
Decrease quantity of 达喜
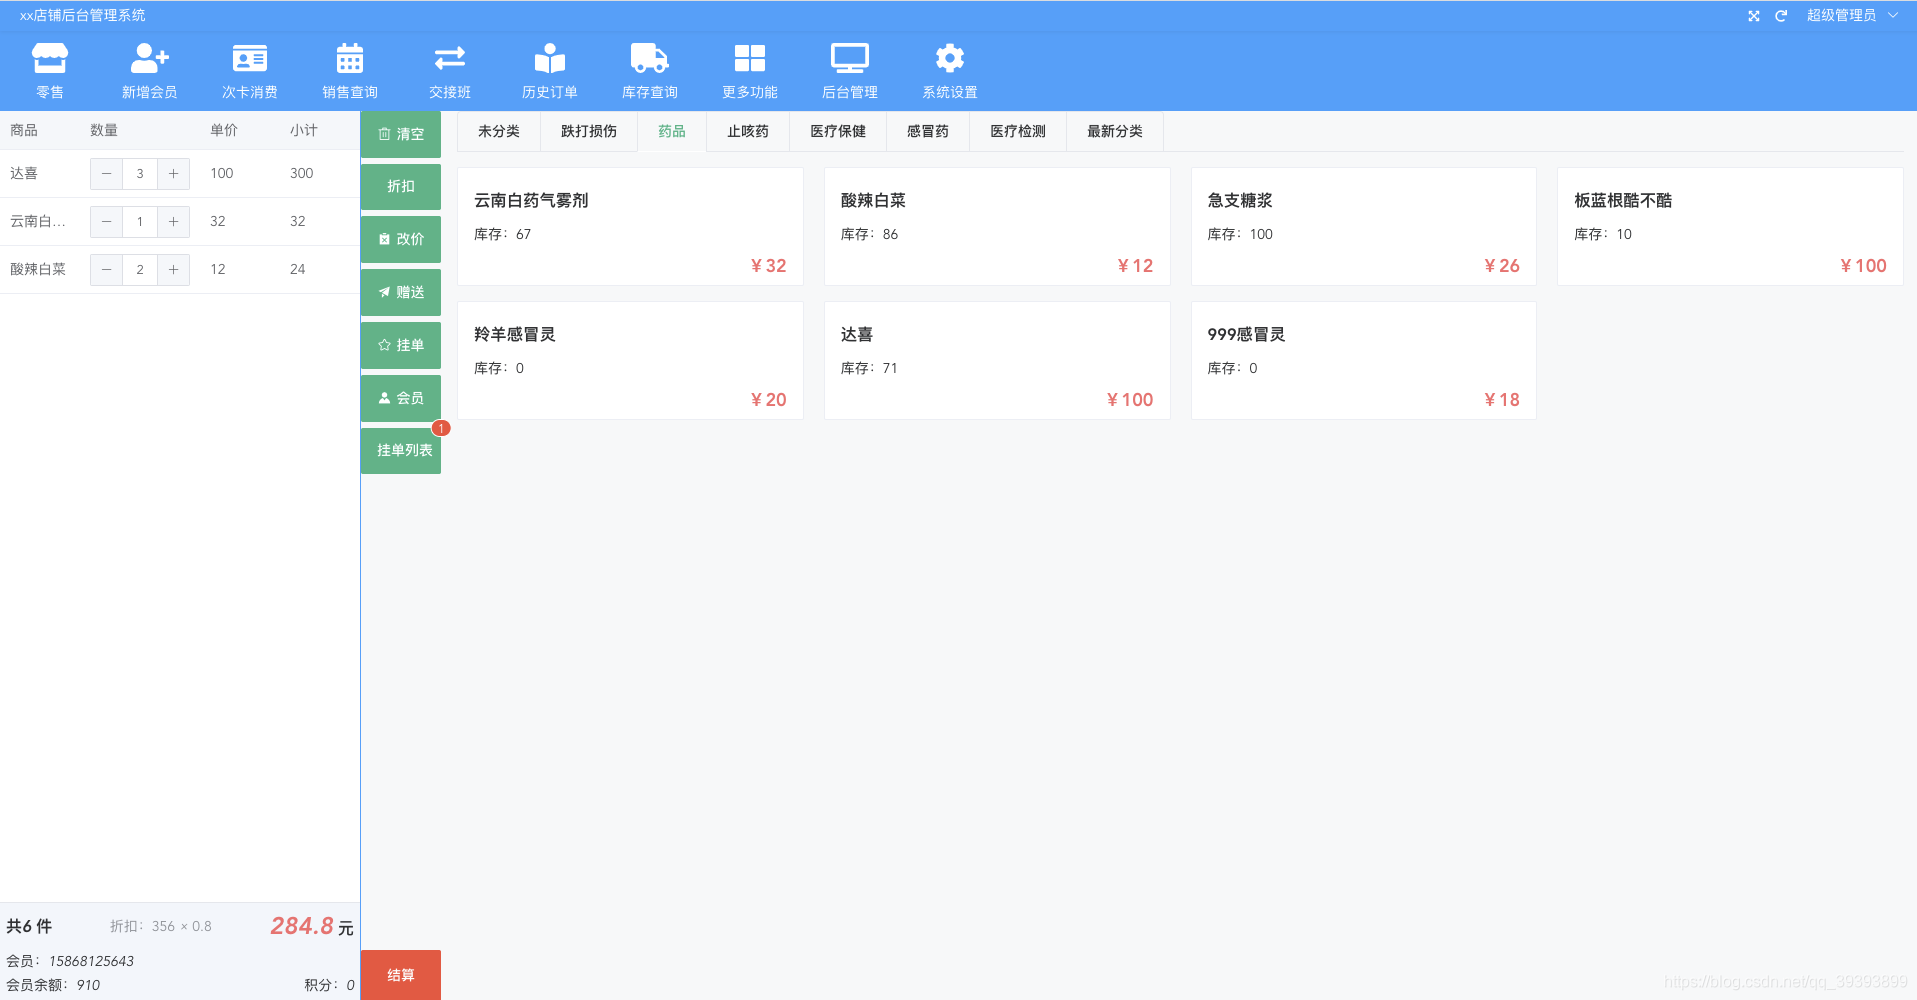click(x=106, y=173)
